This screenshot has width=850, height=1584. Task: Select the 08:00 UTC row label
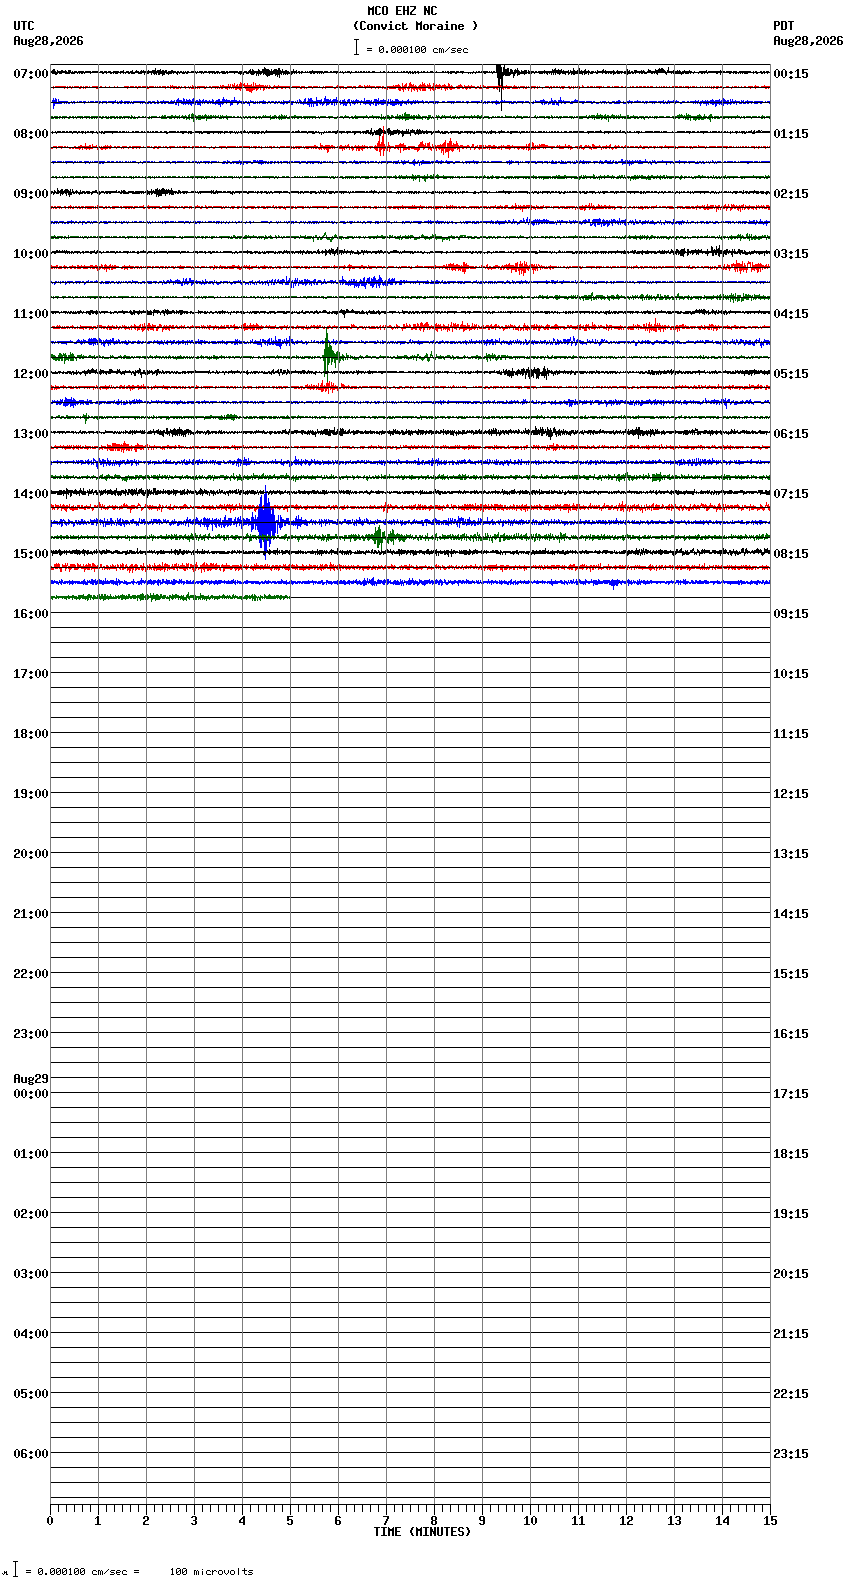tap(31, 133)
